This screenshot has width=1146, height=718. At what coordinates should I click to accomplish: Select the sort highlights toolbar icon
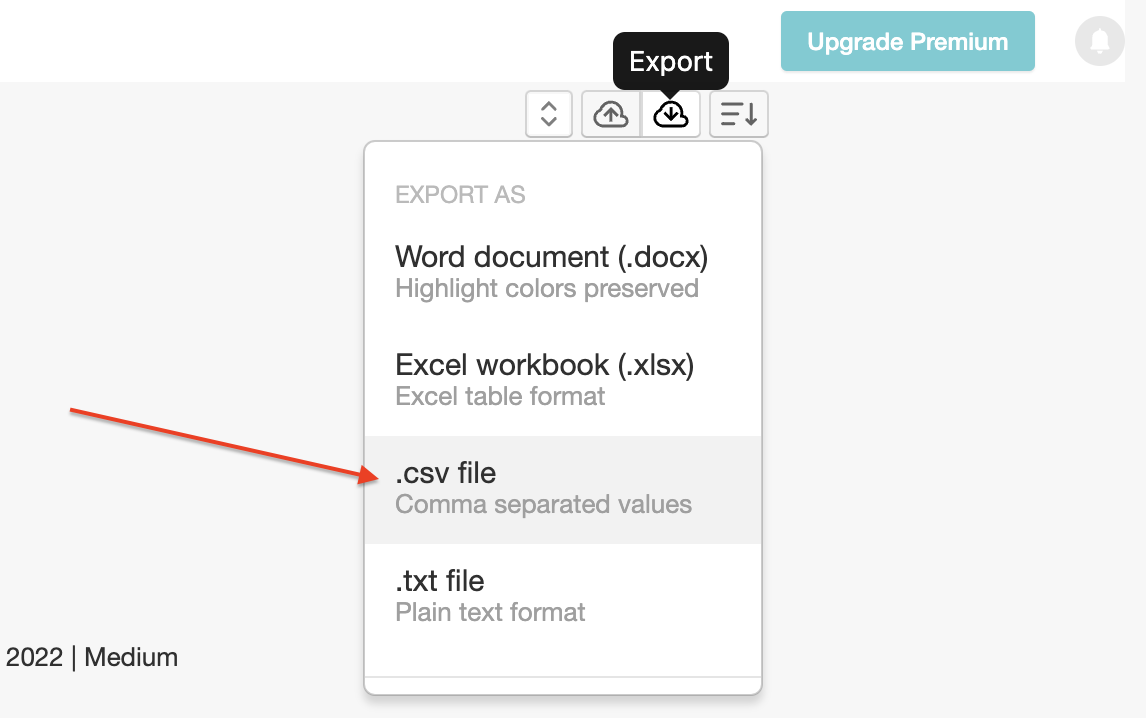[x=738, y=114]
